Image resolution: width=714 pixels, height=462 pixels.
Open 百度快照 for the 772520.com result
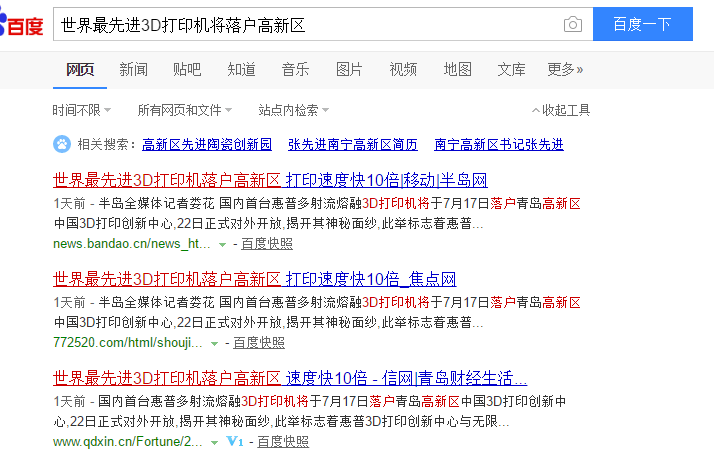pos(259,342)
